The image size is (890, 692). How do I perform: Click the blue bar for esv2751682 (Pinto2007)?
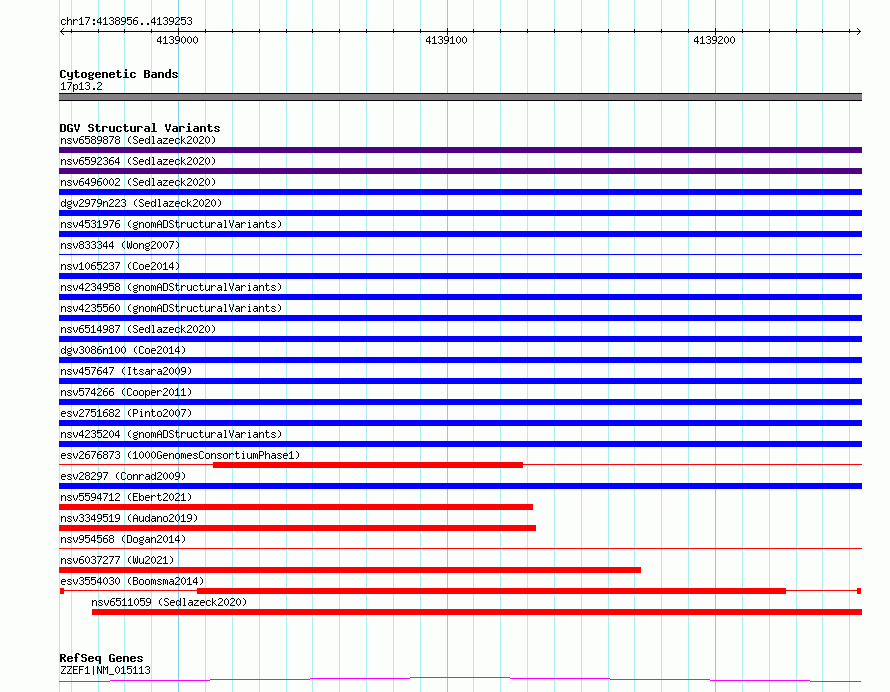click(460, 423)
